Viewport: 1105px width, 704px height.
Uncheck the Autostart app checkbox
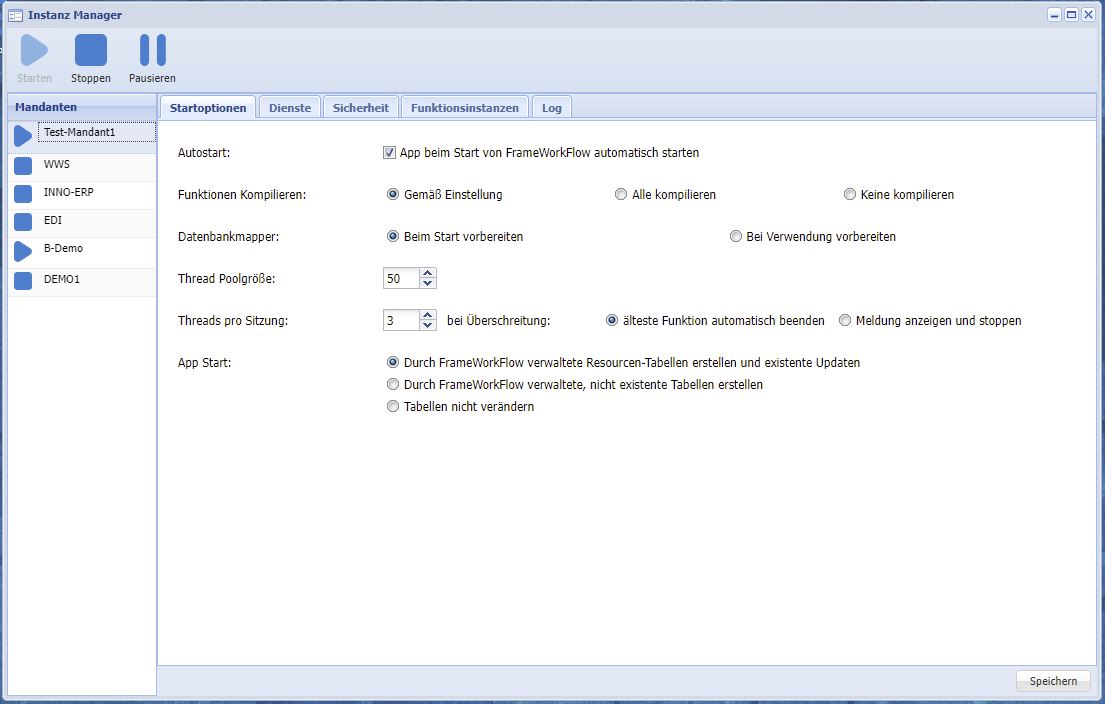390,153
